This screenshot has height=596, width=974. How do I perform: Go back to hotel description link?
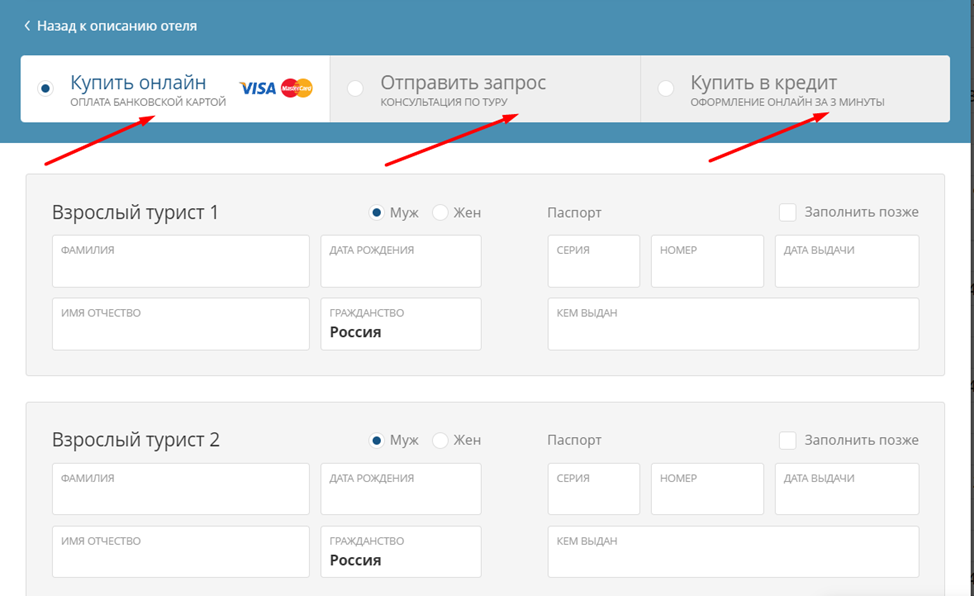pos(116,26)
